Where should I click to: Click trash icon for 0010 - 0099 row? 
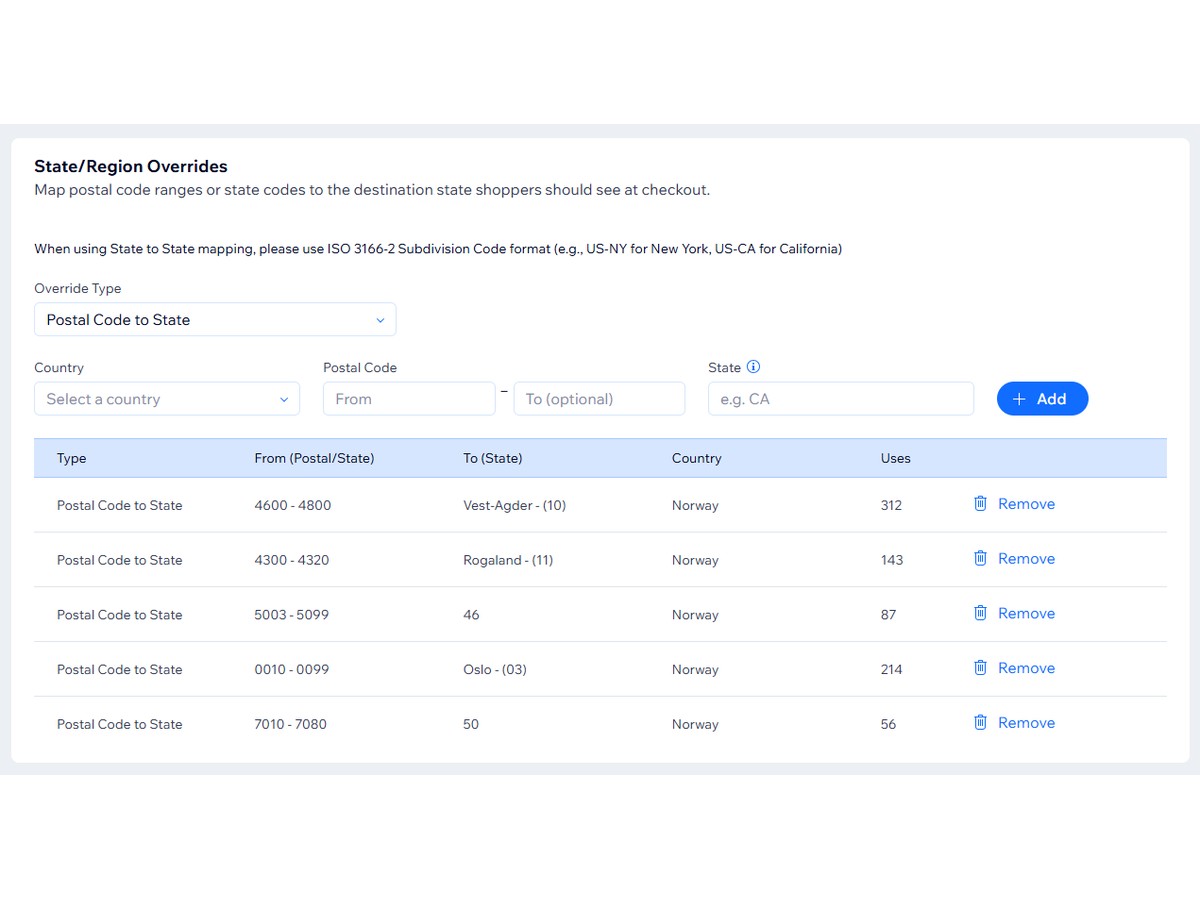(980, 668)
